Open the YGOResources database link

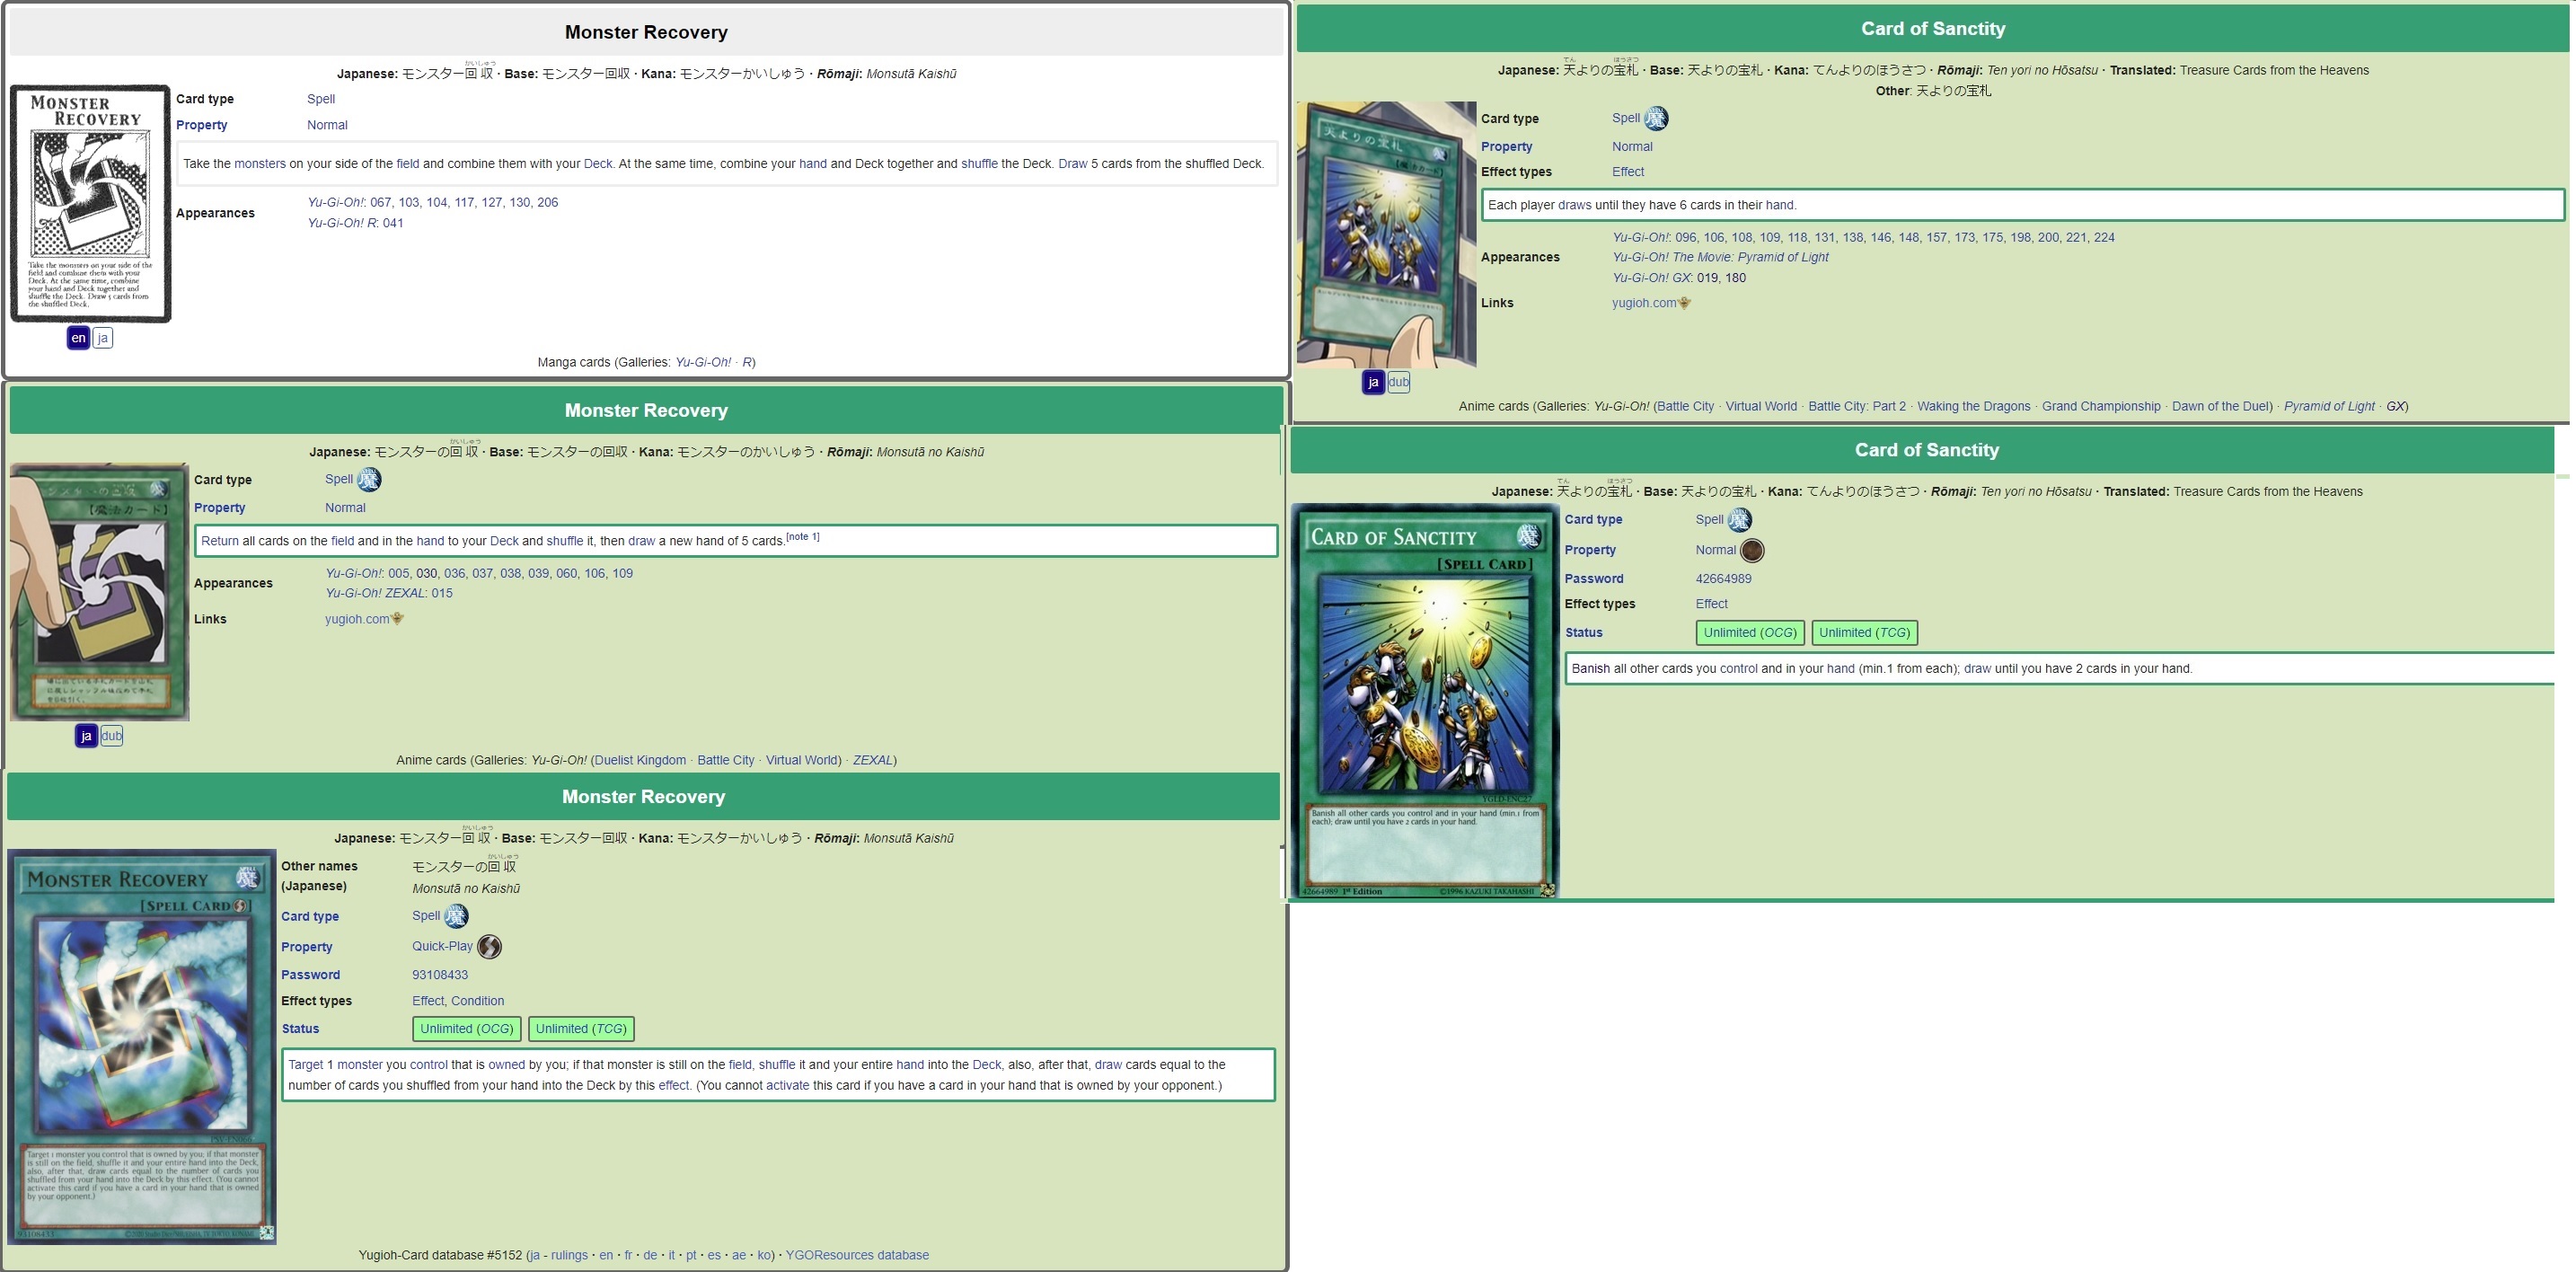pos(857,1255)
